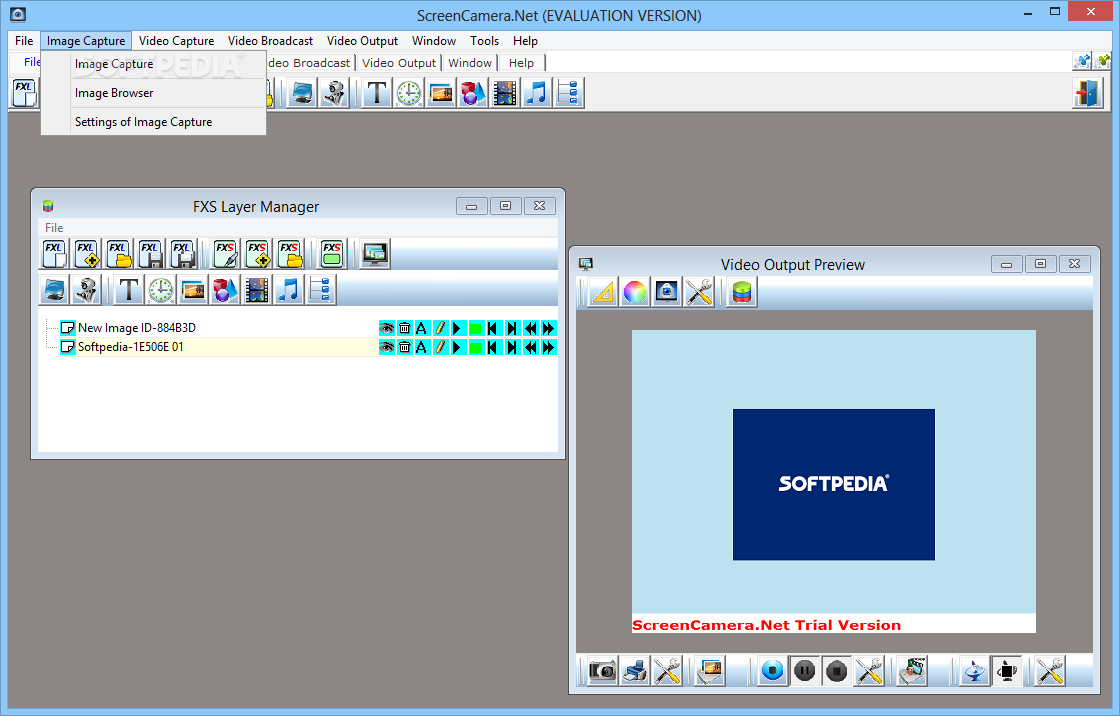This screenshot has height=716, width=1120.
Task: Open the Tools menu
Action: tap(484, 41)
